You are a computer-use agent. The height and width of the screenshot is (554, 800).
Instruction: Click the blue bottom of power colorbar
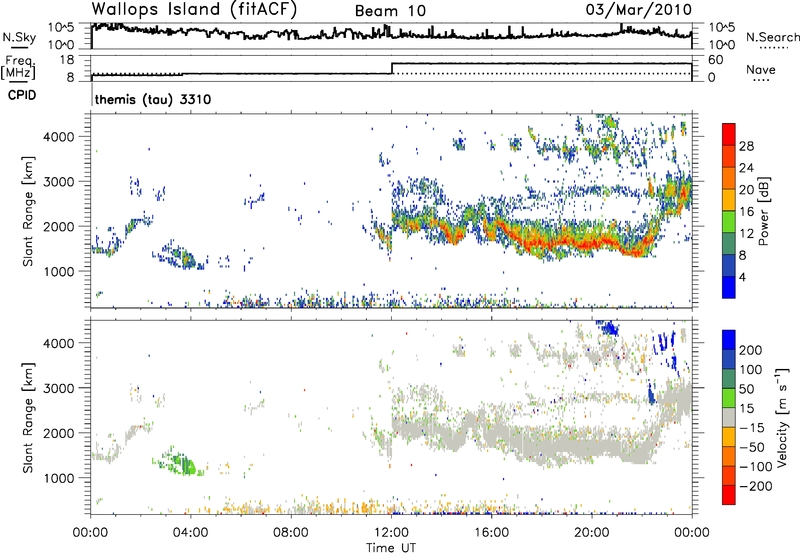pyautogui.click(x=729, y=287)
